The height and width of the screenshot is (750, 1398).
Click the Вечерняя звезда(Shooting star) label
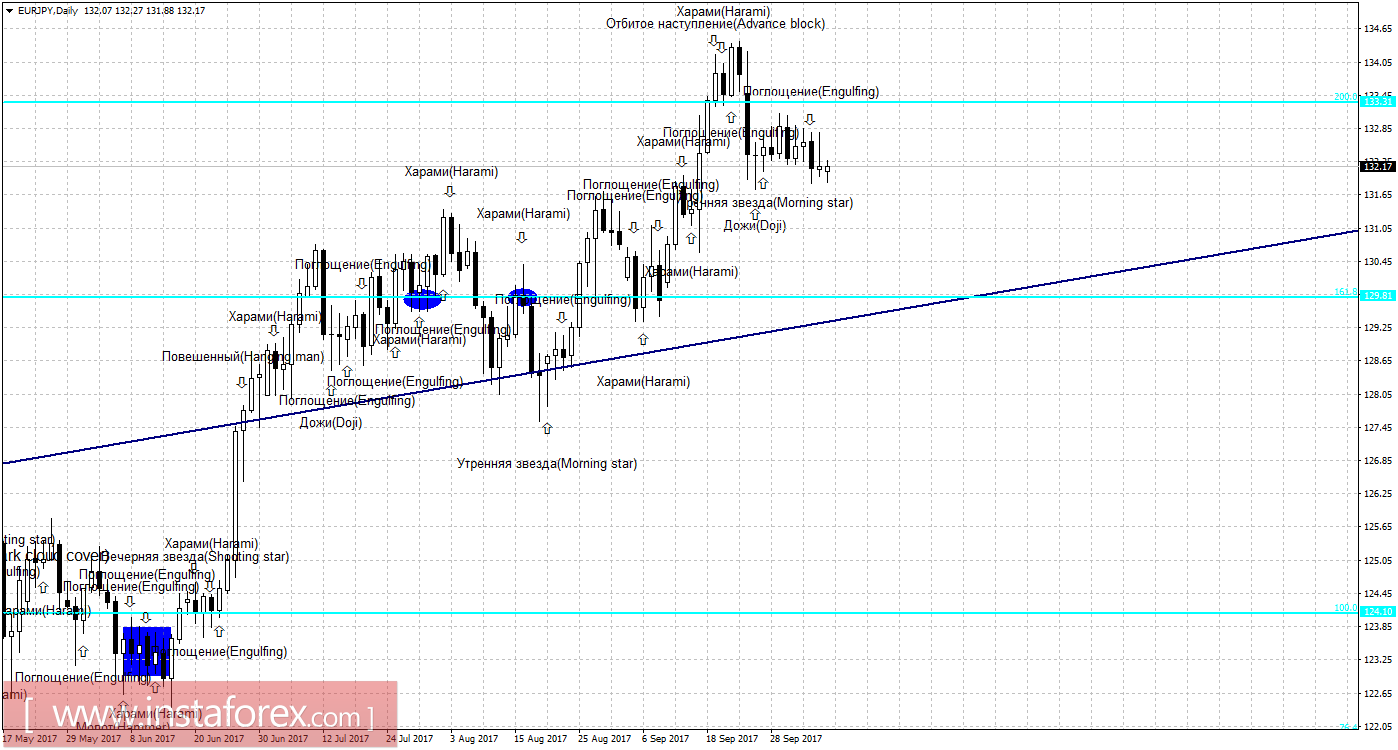point(195,556)
